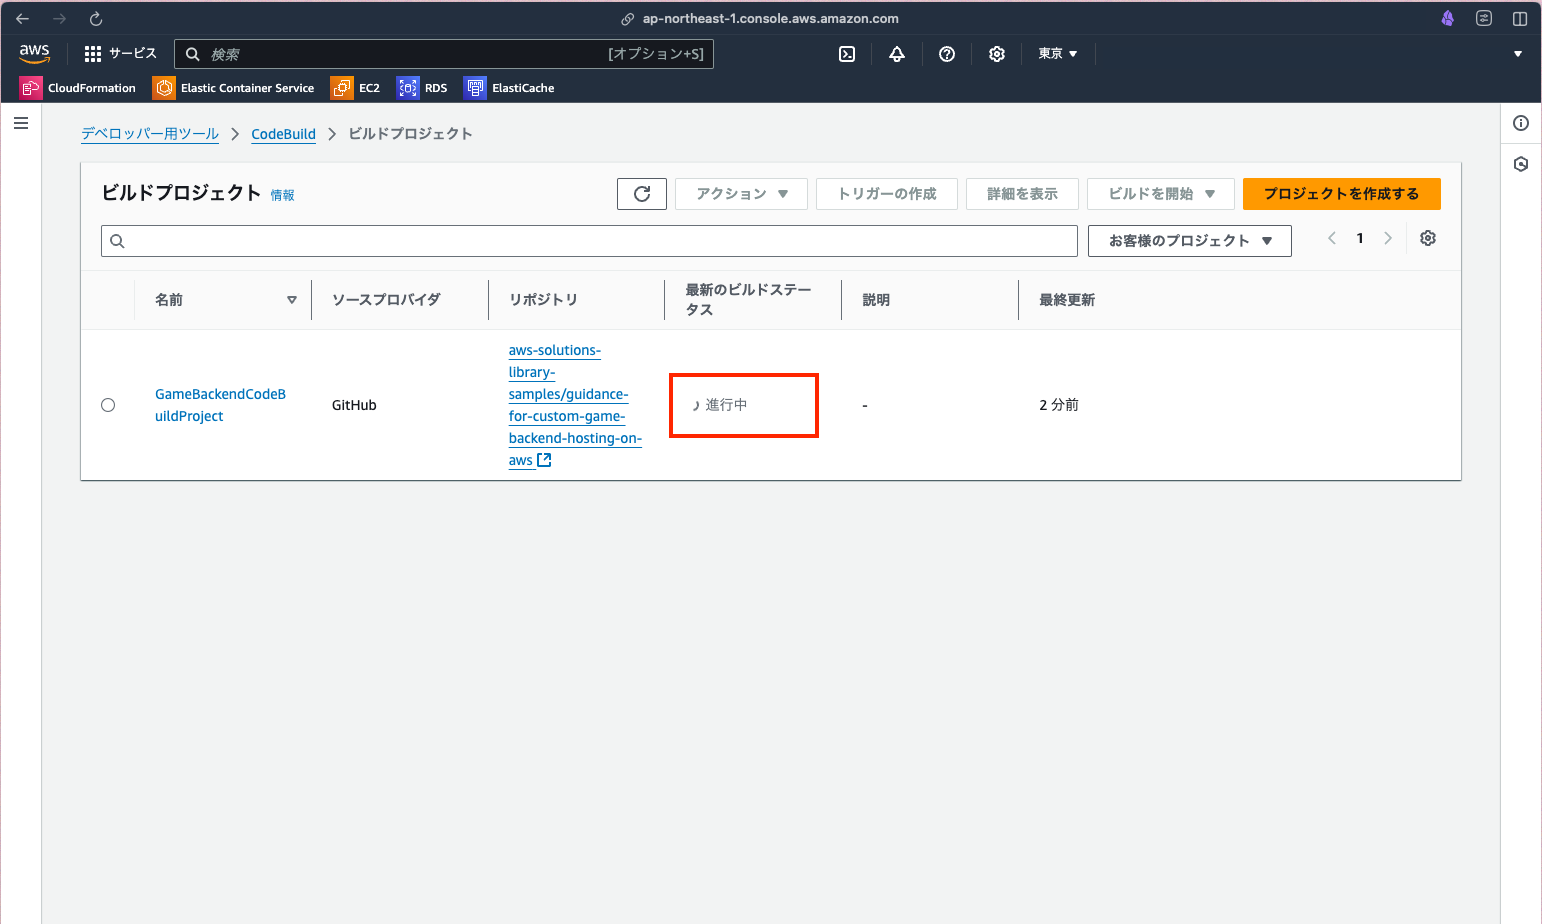This screenshot has height=924, width=1542.
Task: Sort by the 名前 column arrow
Action: [x=292, y=300]
